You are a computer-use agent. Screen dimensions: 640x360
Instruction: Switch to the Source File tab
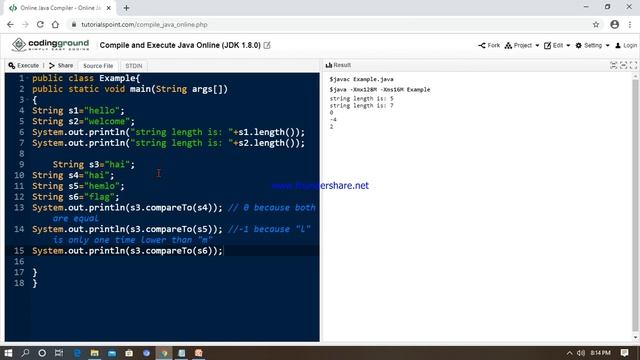[98, 66]
